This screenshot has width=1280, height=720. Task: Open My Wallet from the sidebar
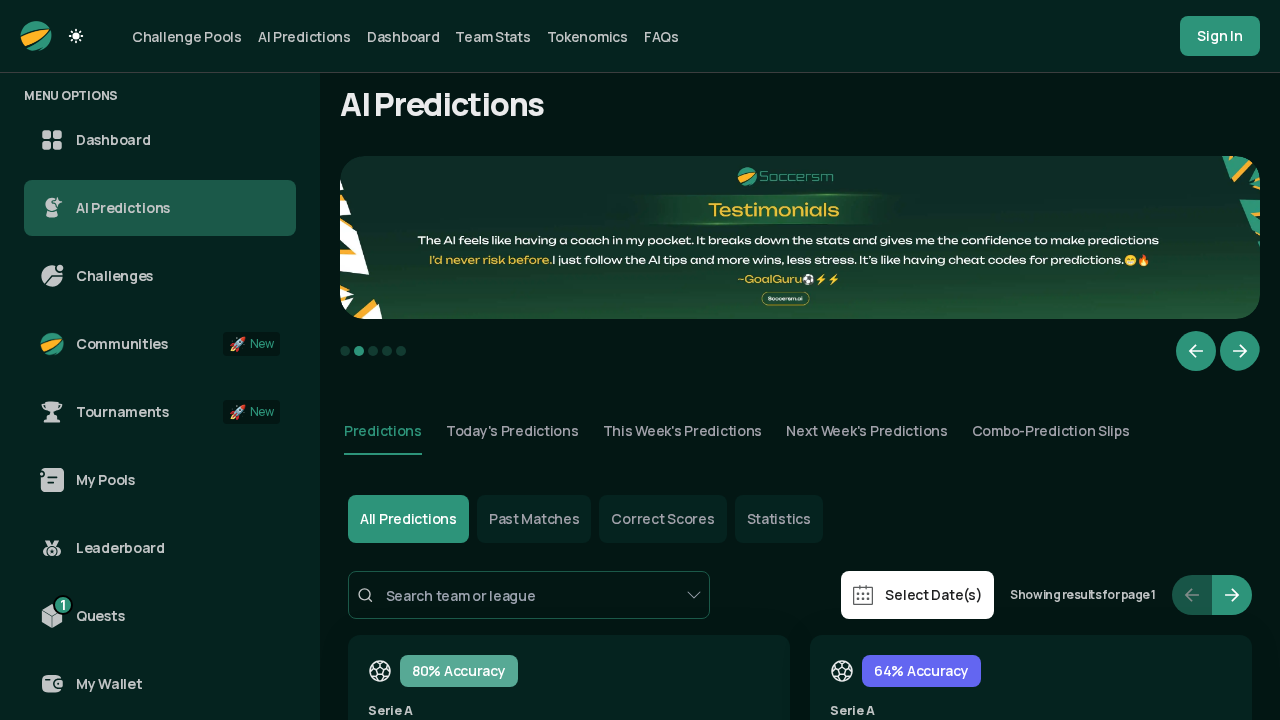108,684
